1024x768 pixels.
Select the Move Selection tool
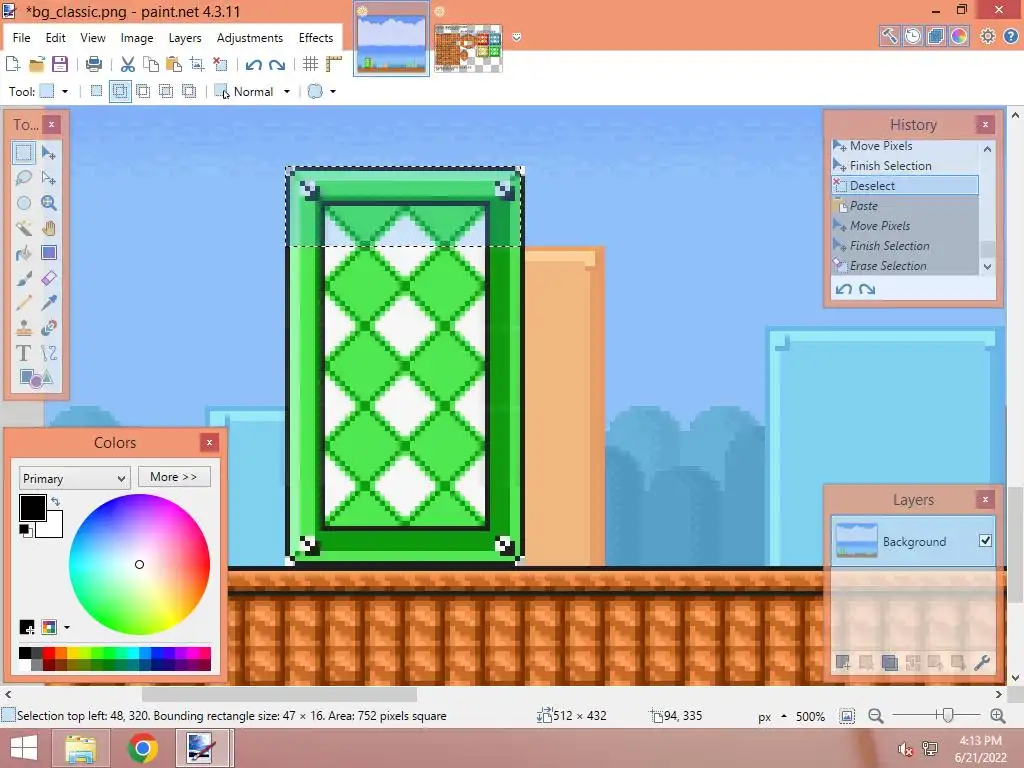coord(49,178)
